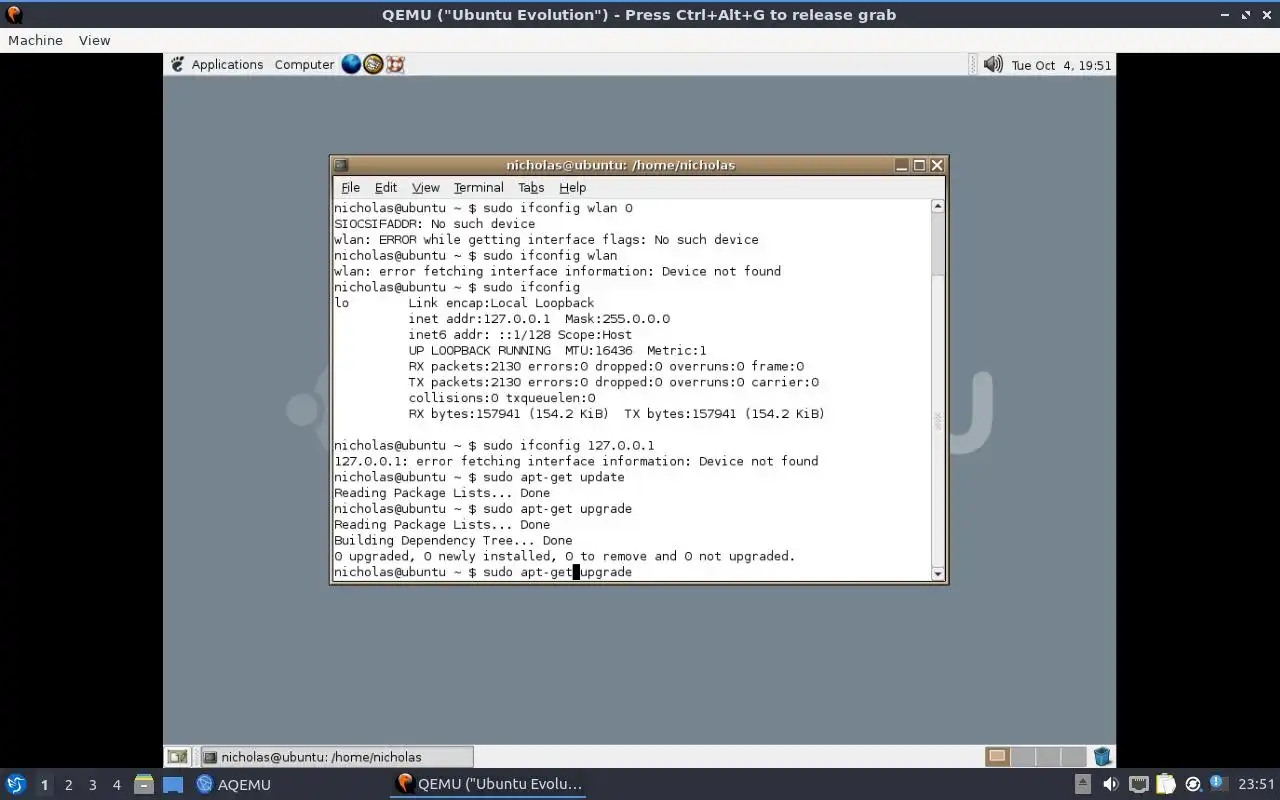Switch to the AQEMU taskbar entry
1280x800 pixels.
tap(233, 784)
